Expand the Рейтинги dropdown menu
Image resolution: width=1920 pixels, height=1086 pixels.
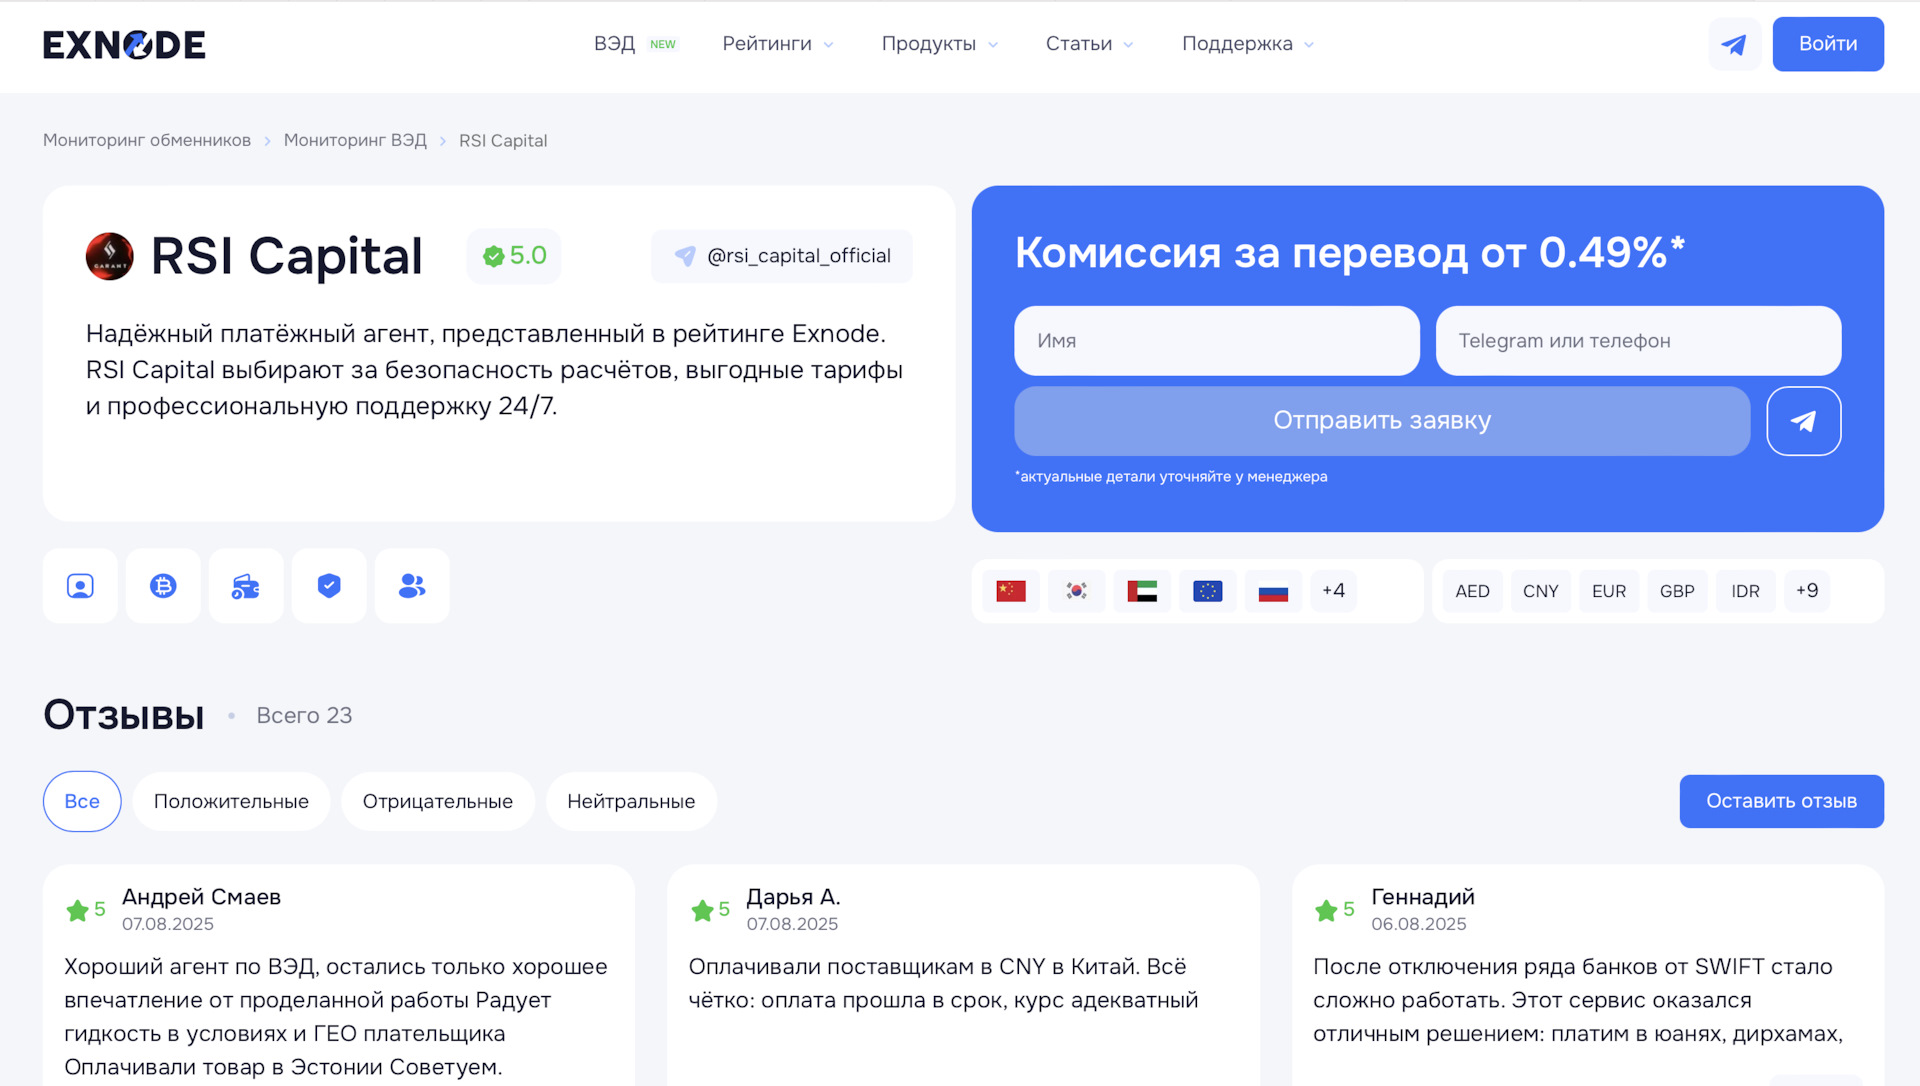click(778, 44)
